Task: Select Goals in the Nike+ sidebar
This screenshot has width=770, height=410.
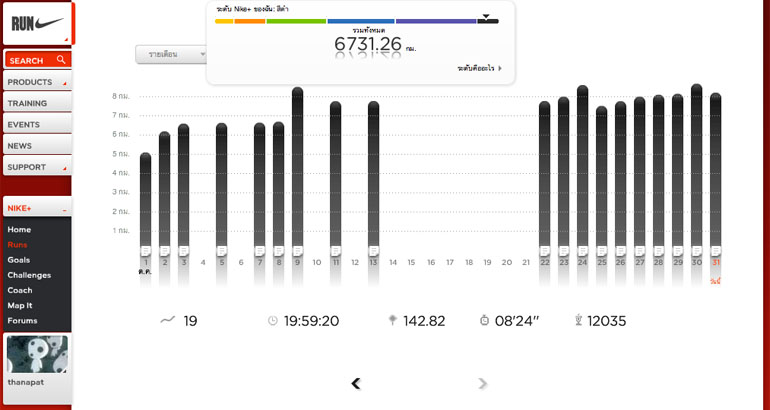Action: coord(19,260)
